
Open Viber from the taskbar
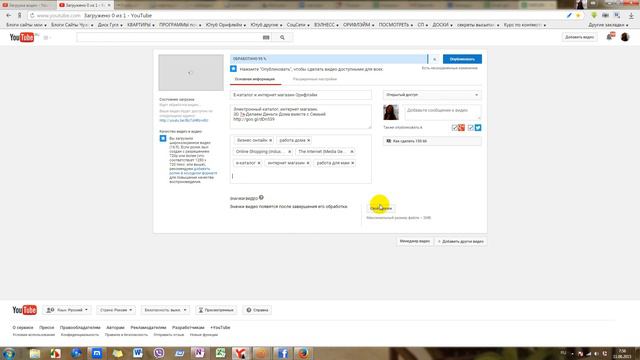coord(158,353)
